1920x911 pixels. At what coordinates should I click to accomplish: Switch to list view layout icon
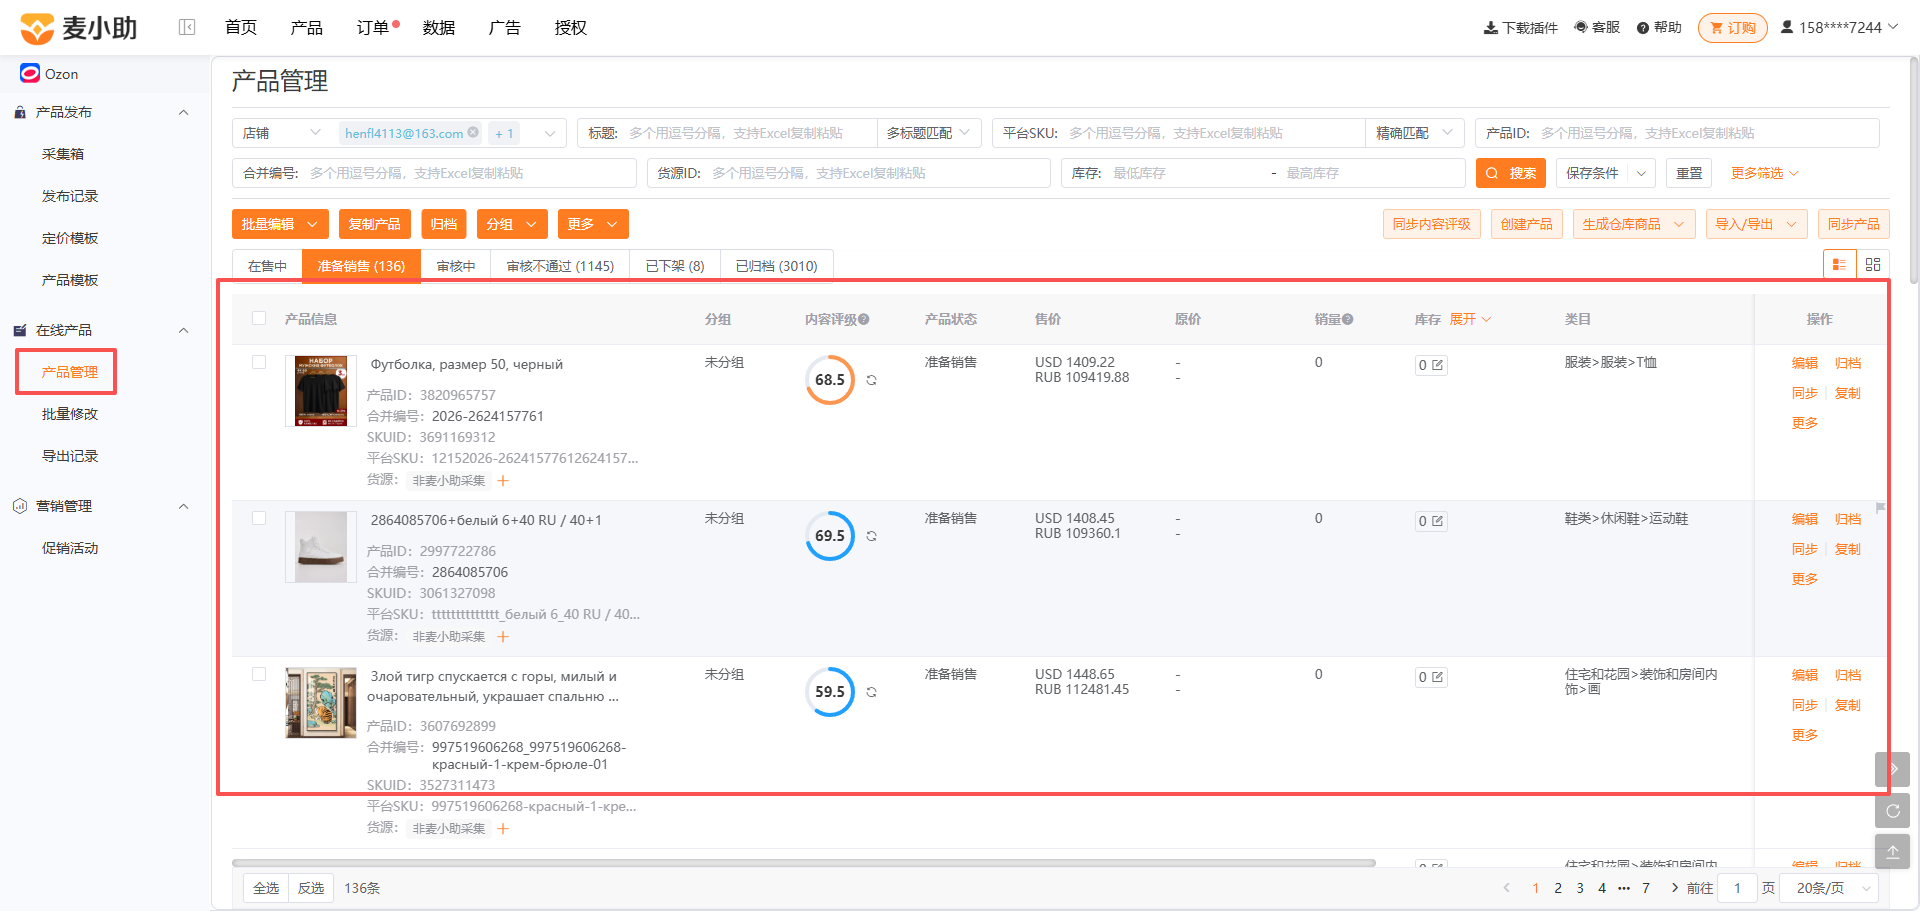click(x=1840, y=265)
